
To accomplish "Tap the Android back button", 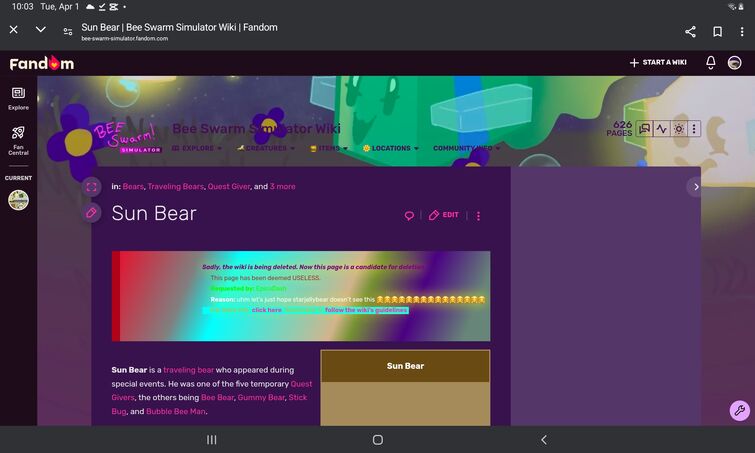I will 544,440.
